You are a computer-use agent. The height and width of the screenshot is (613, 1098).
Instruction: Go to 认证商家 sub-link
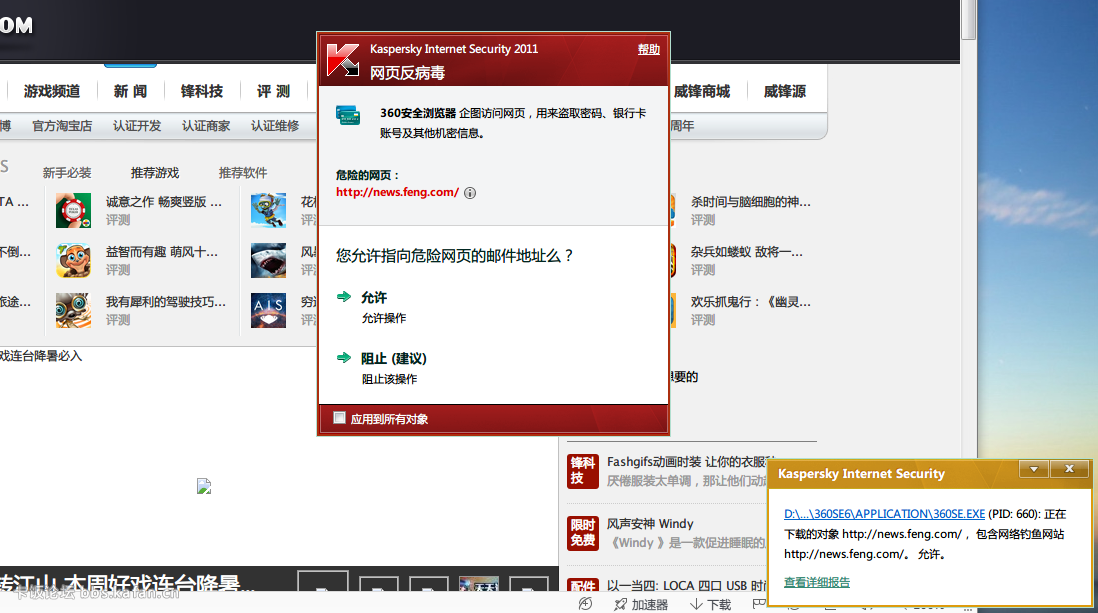pyautogui.click(x=206, y=126)
